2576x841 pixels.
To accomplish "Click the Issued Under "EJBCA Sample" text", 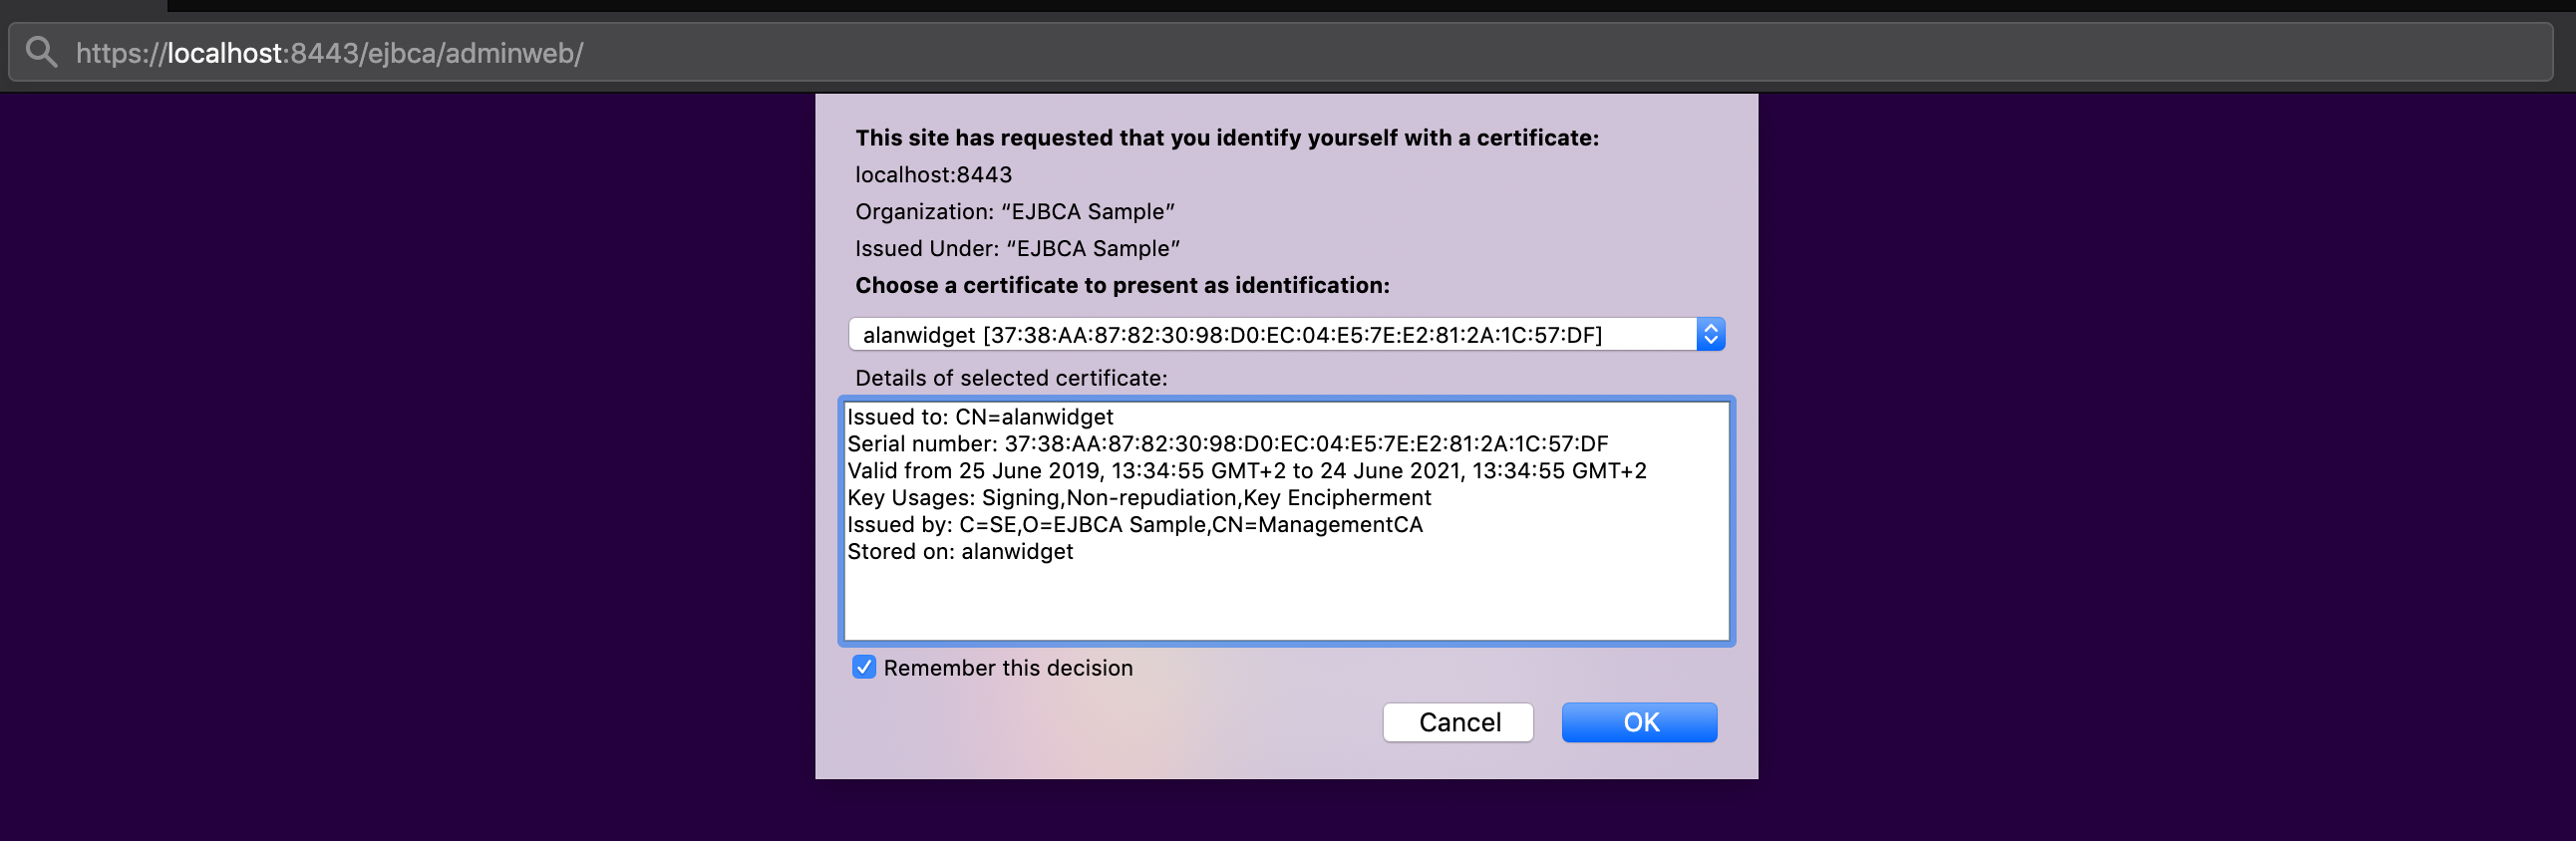I will coord(1016,249).
